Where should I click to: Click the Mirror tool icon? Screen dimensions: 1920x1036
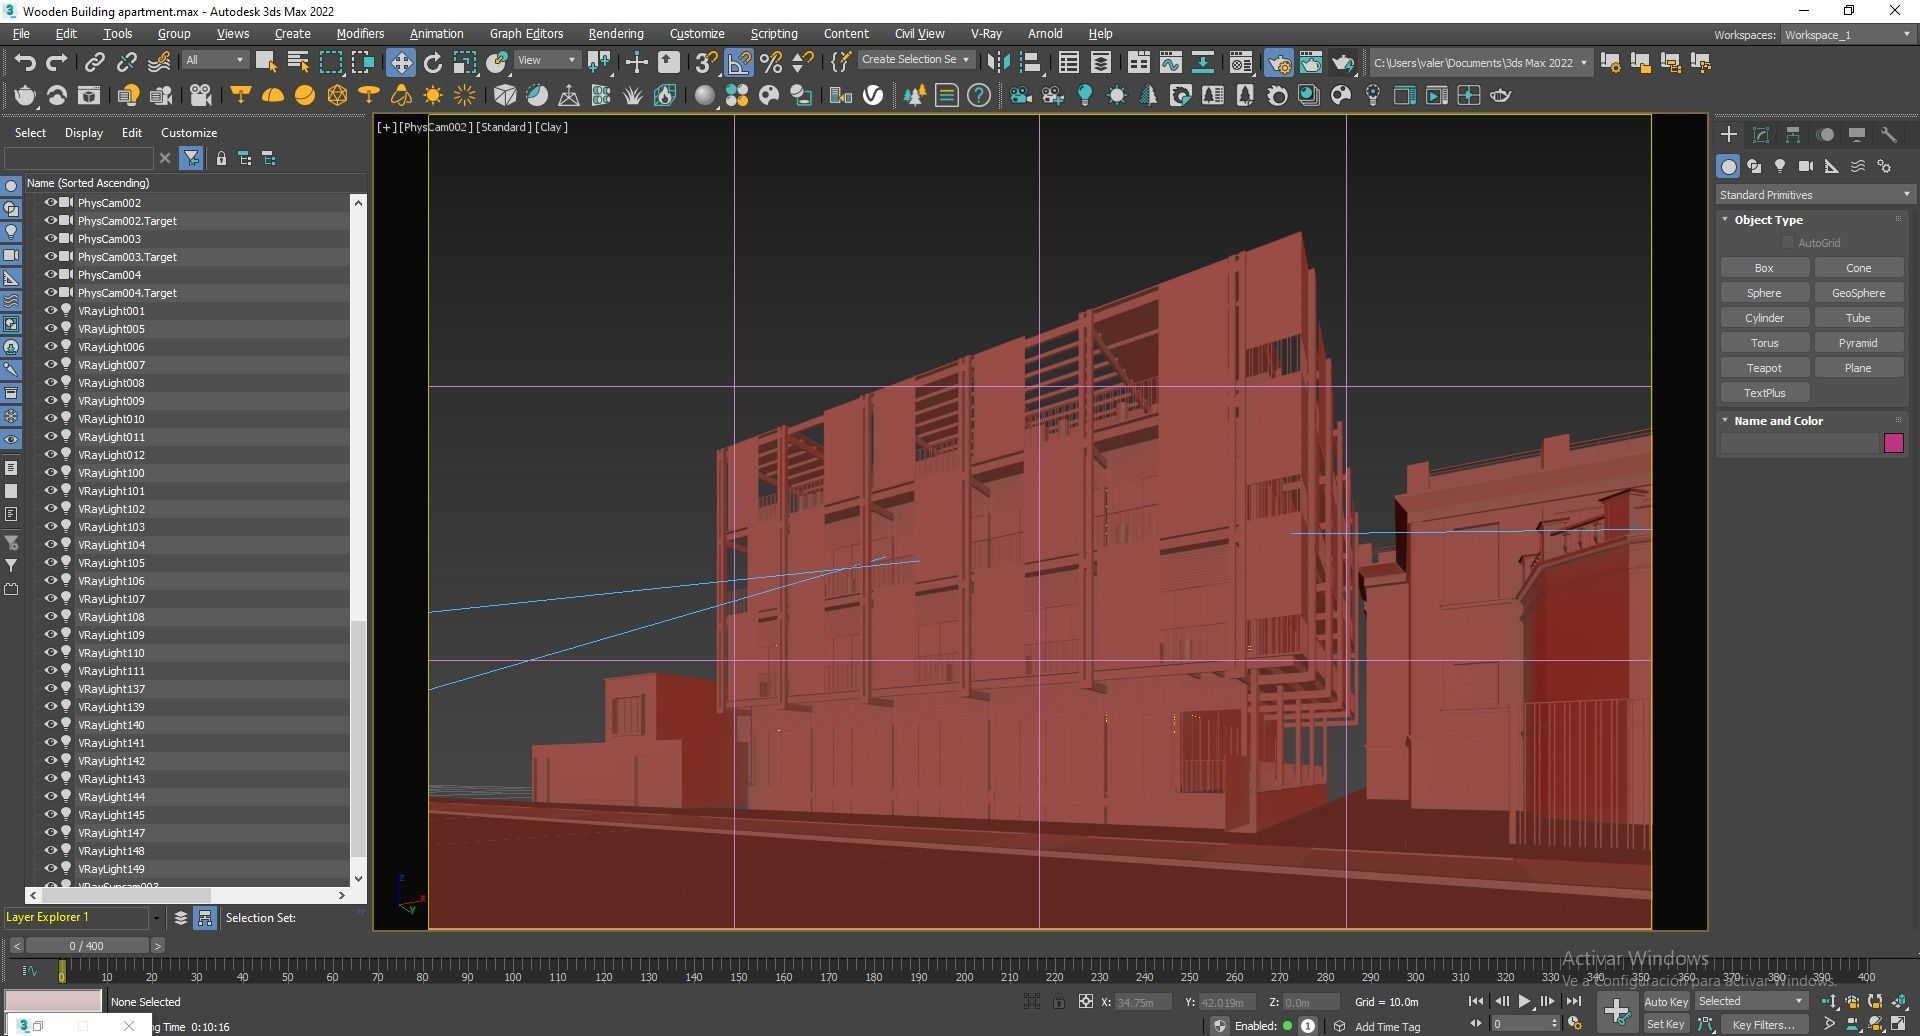point(998,63)
